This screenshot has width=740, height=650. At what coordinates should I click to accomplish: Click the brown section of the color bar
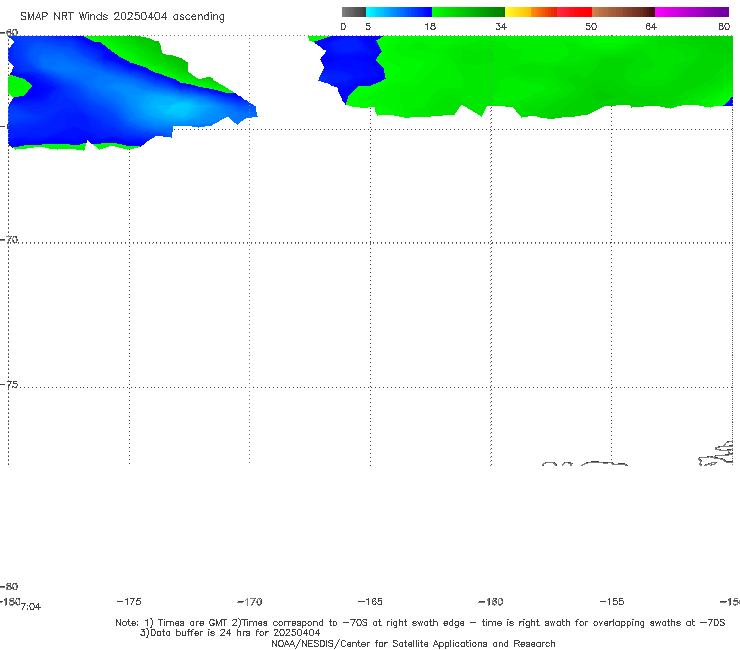(623, 12)
